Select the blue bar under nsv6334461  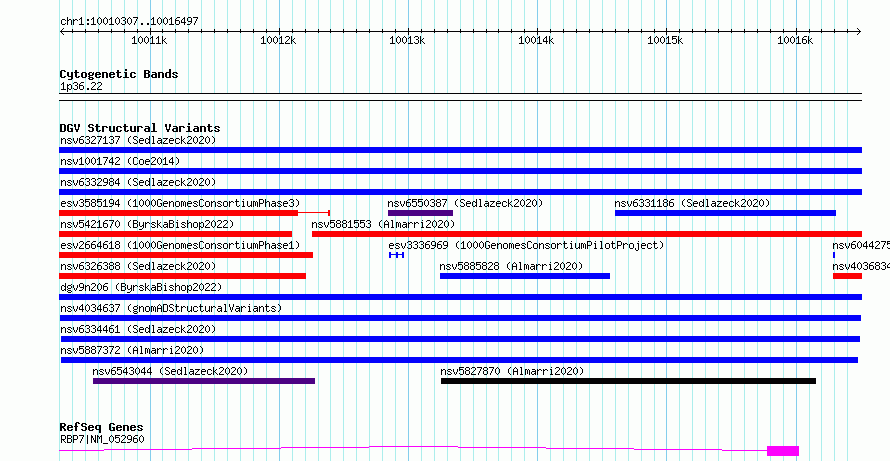click(460, 339)
